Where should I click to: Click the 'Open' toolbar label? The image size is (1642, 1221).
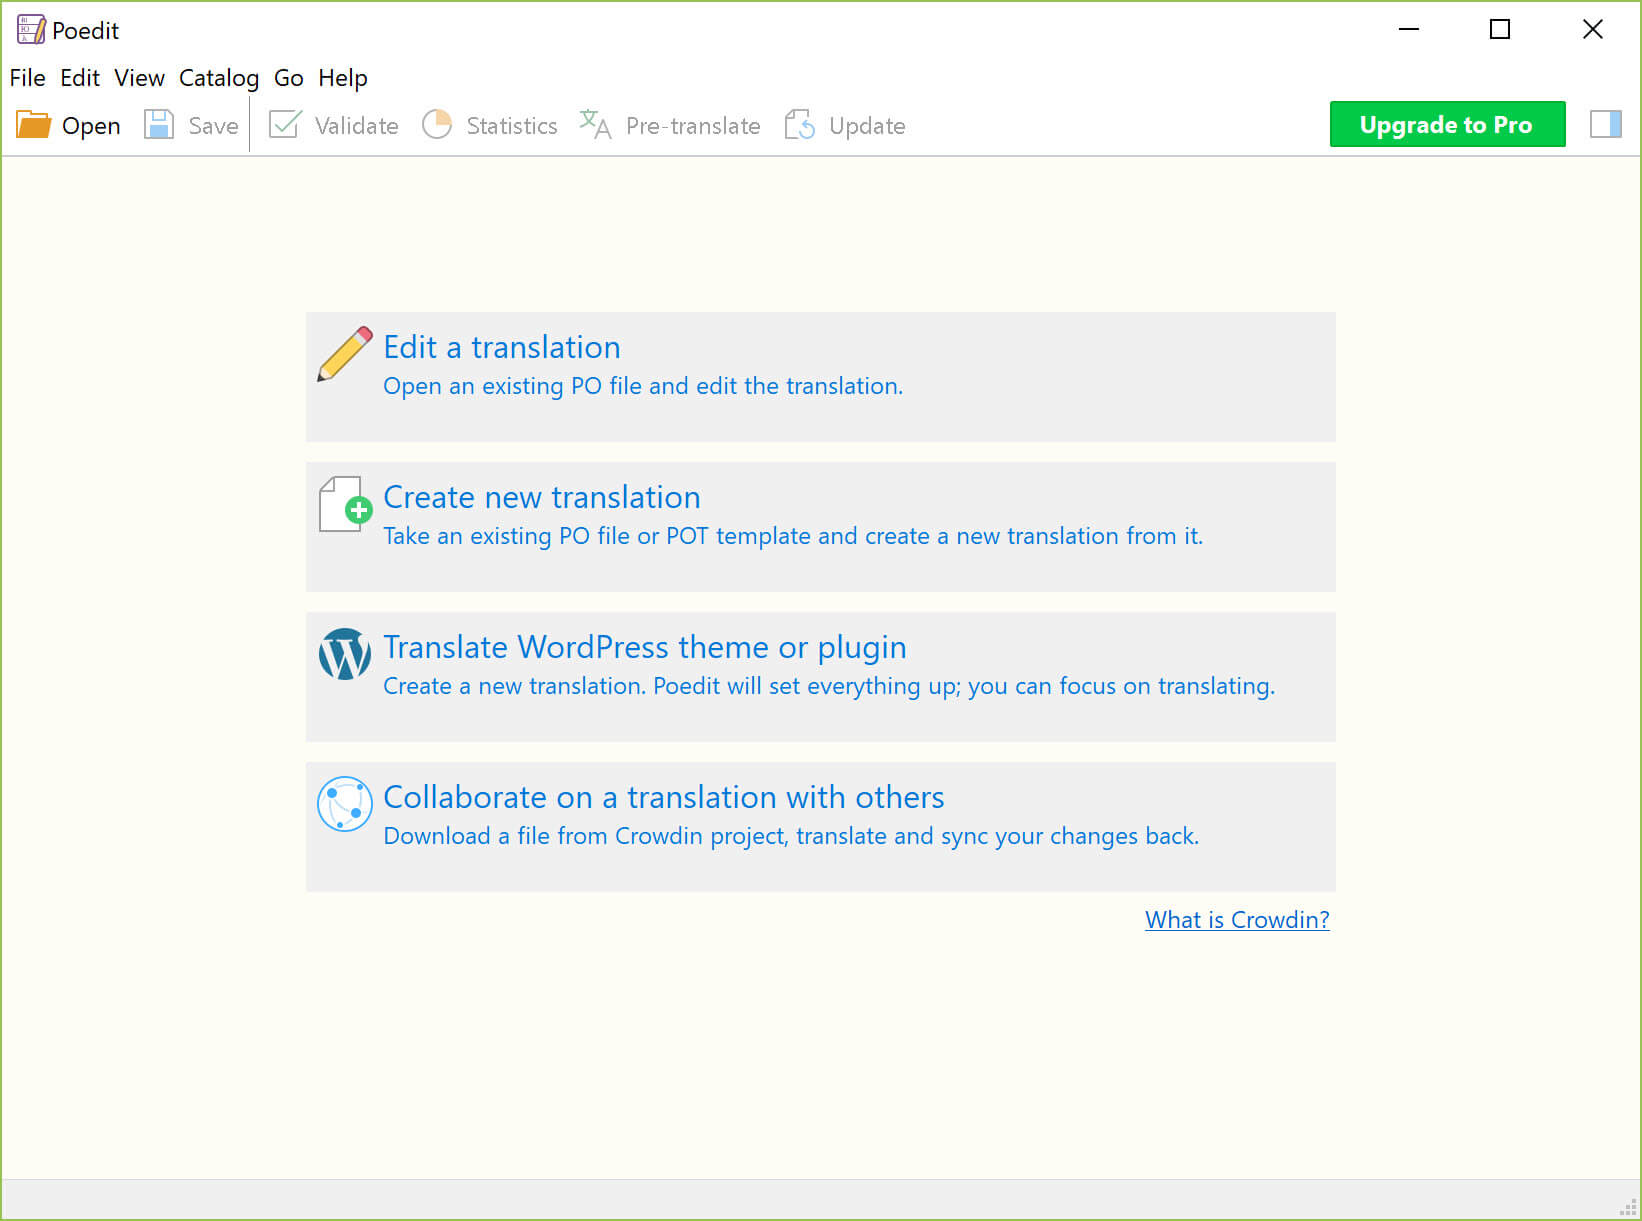[x=91, y=126]
